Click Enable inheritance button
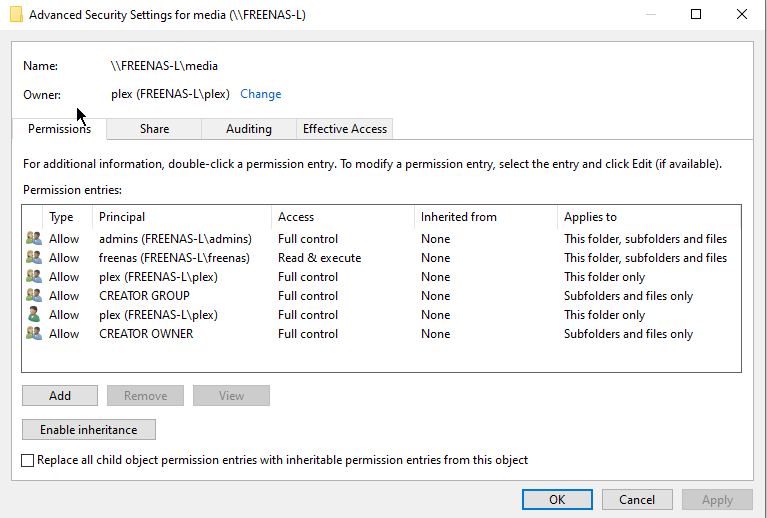 88,430
